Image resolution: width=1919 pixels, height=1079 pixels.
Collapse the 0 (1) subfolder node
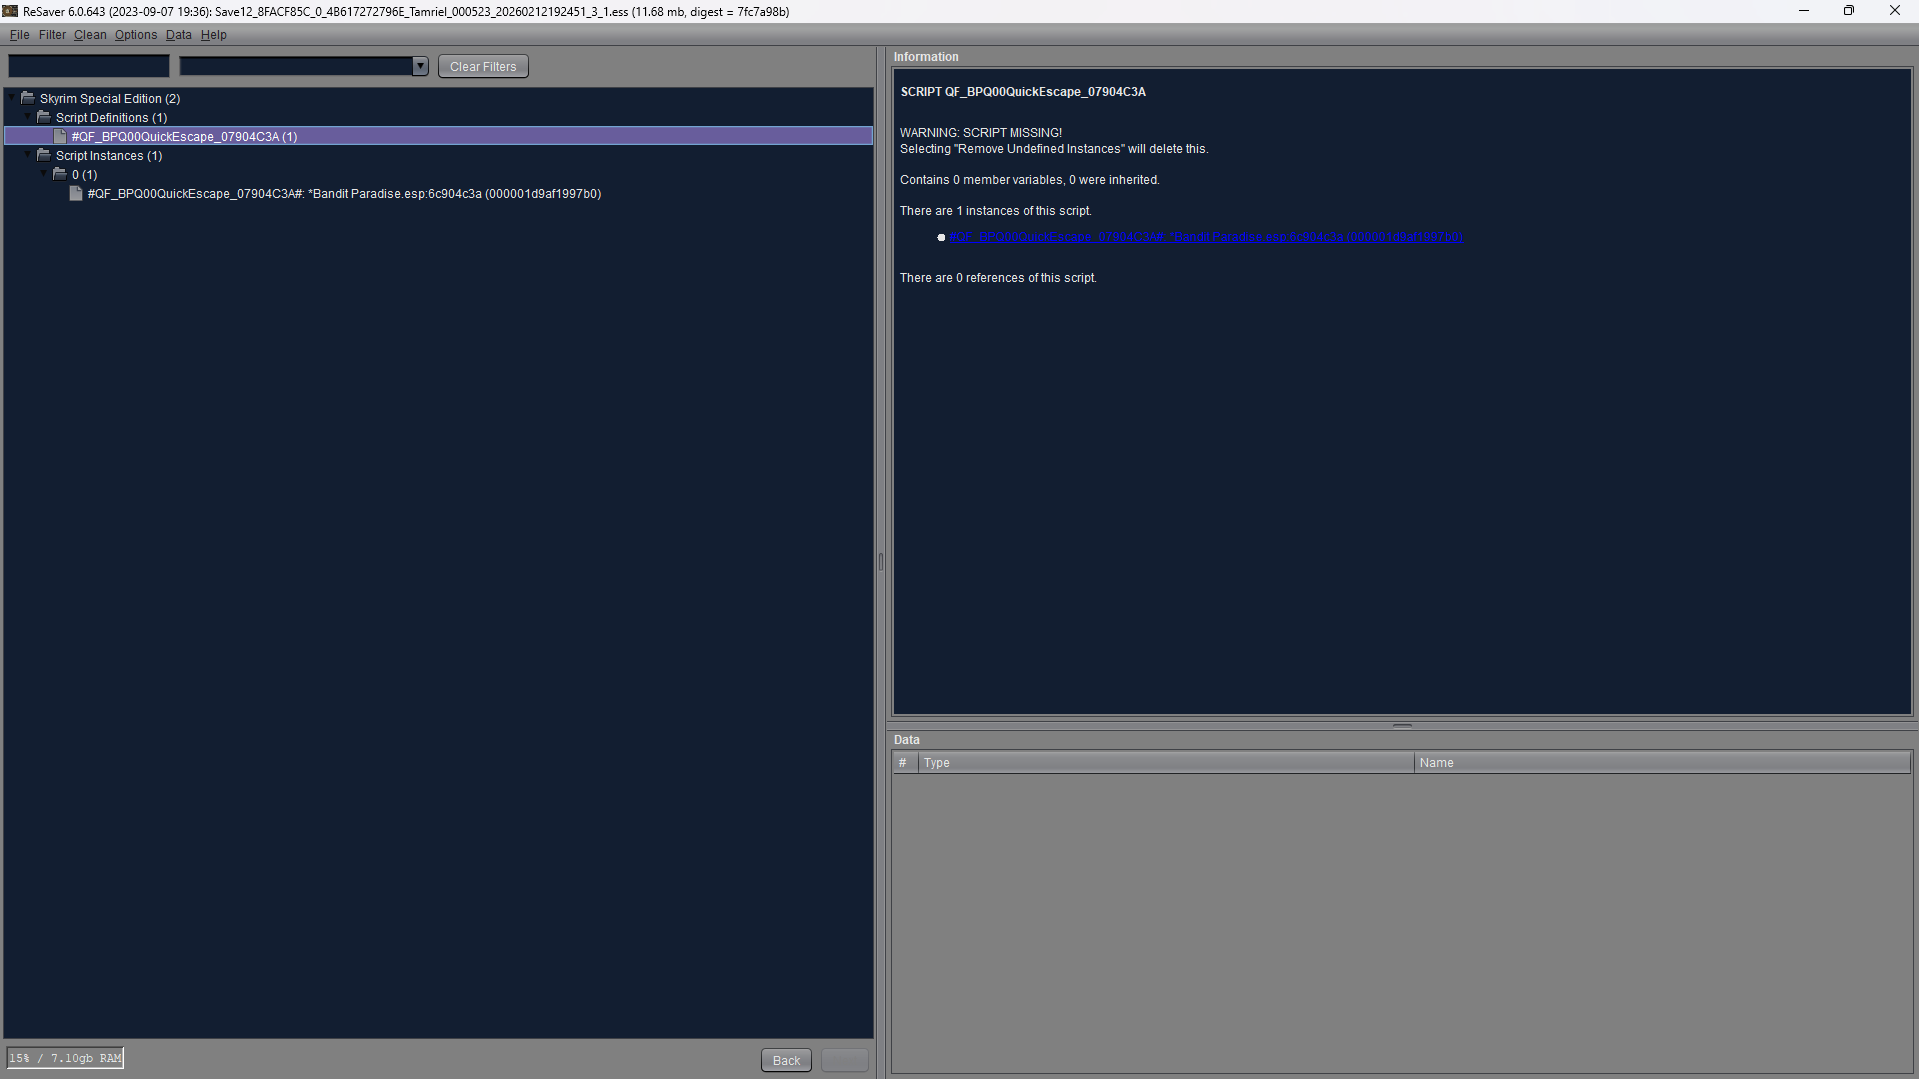pos(44,174)
